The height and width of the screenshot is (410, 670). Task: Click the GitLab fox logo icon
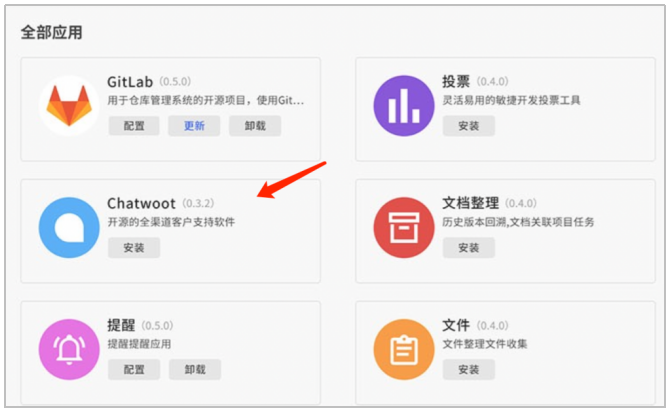(69, 105)
